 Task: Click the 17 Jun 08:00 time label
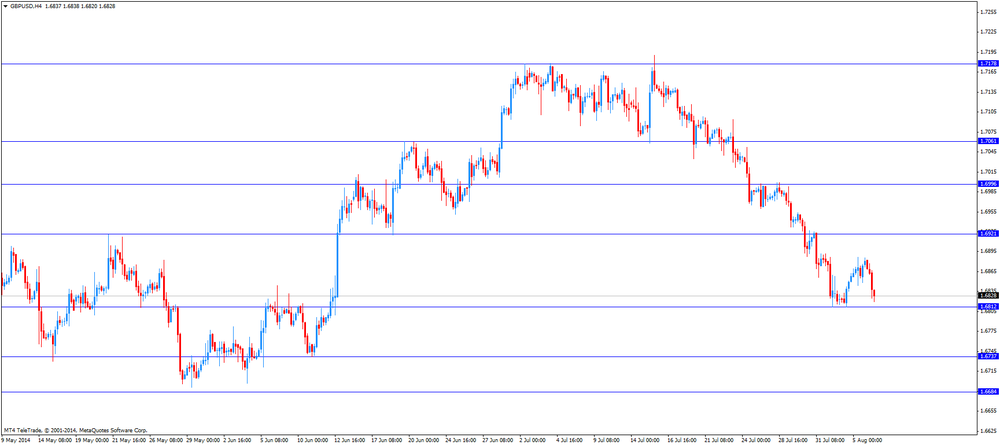click(x=386, y=440)
